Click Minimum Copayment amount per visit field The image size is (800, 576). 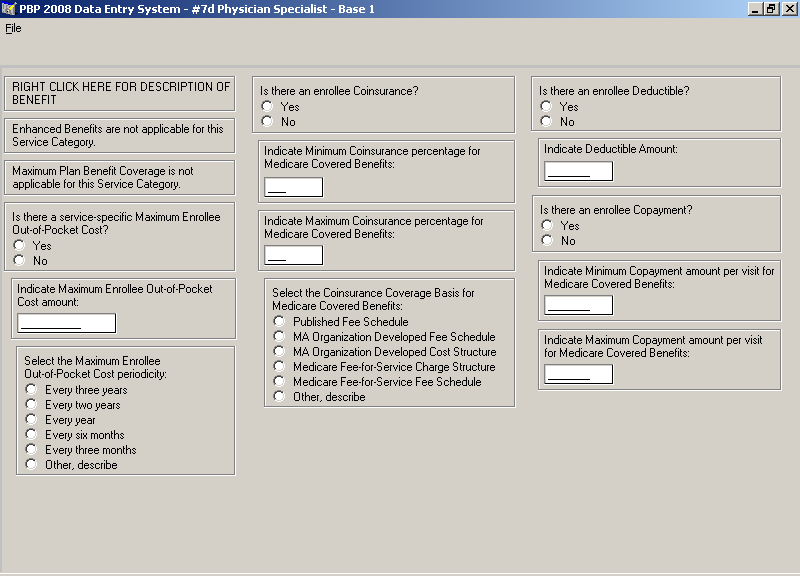(x=579, y=305)
